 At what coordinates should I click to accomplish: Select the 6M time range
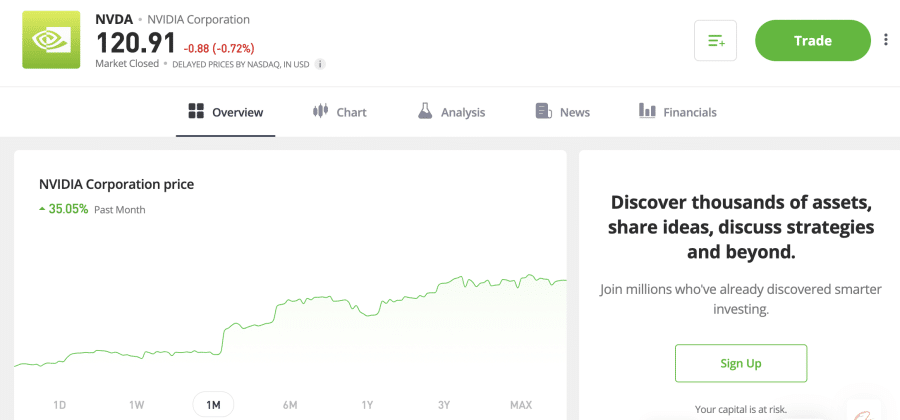click(x=290, y=405)
